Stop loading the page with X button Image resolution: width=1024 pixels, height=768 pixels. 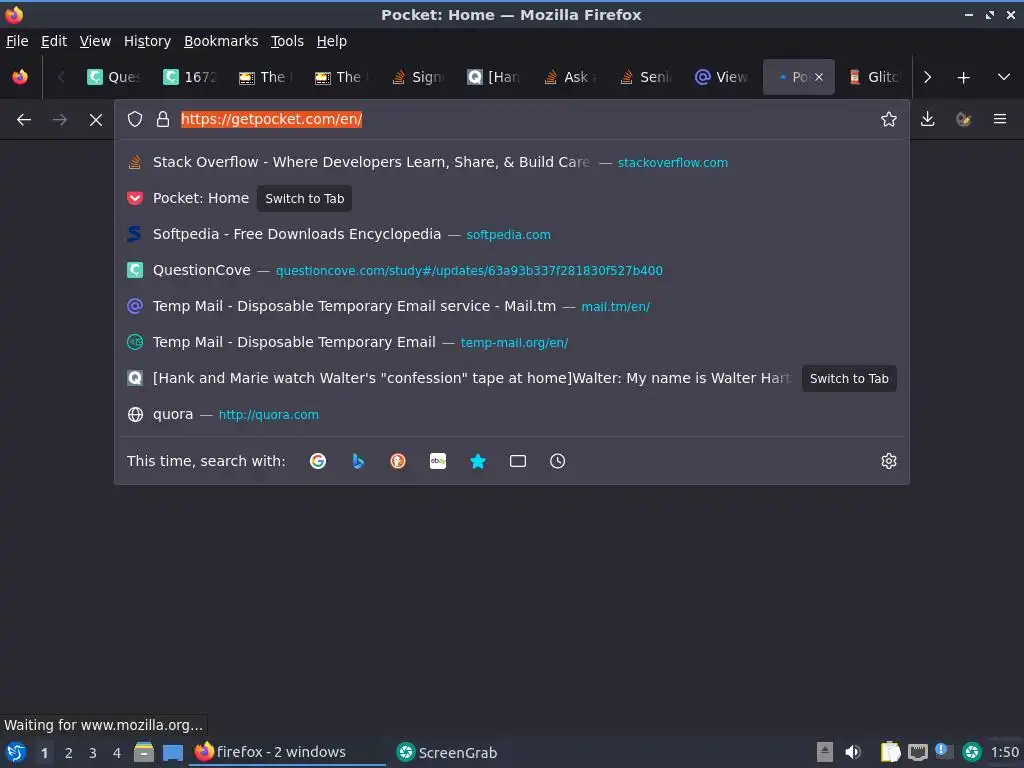[96, 120]
